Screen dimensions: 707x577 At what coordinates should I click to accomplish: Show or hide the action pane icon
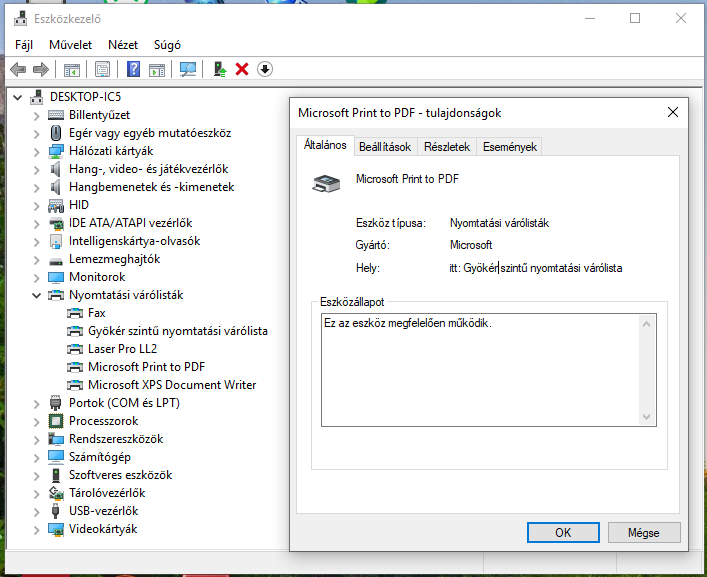pos(157,69)
